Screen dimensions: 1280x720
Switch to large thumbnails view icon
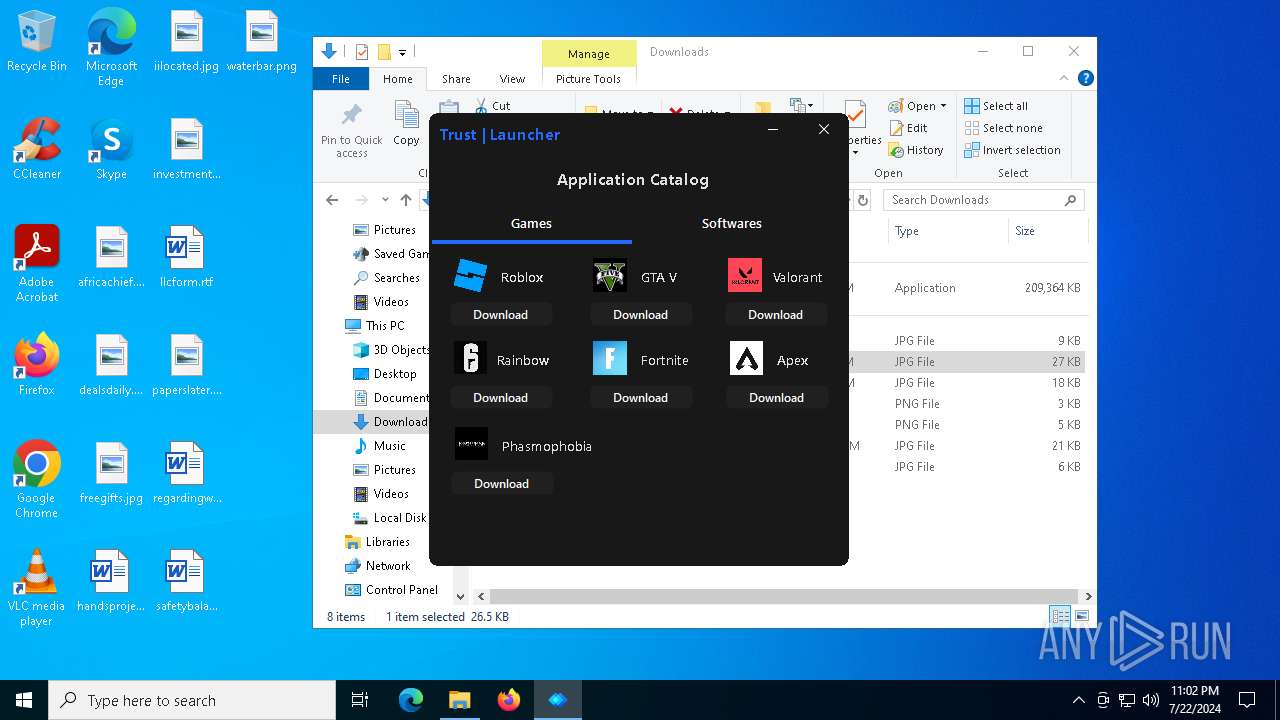pyautogui.click(x=1081, y=616)
